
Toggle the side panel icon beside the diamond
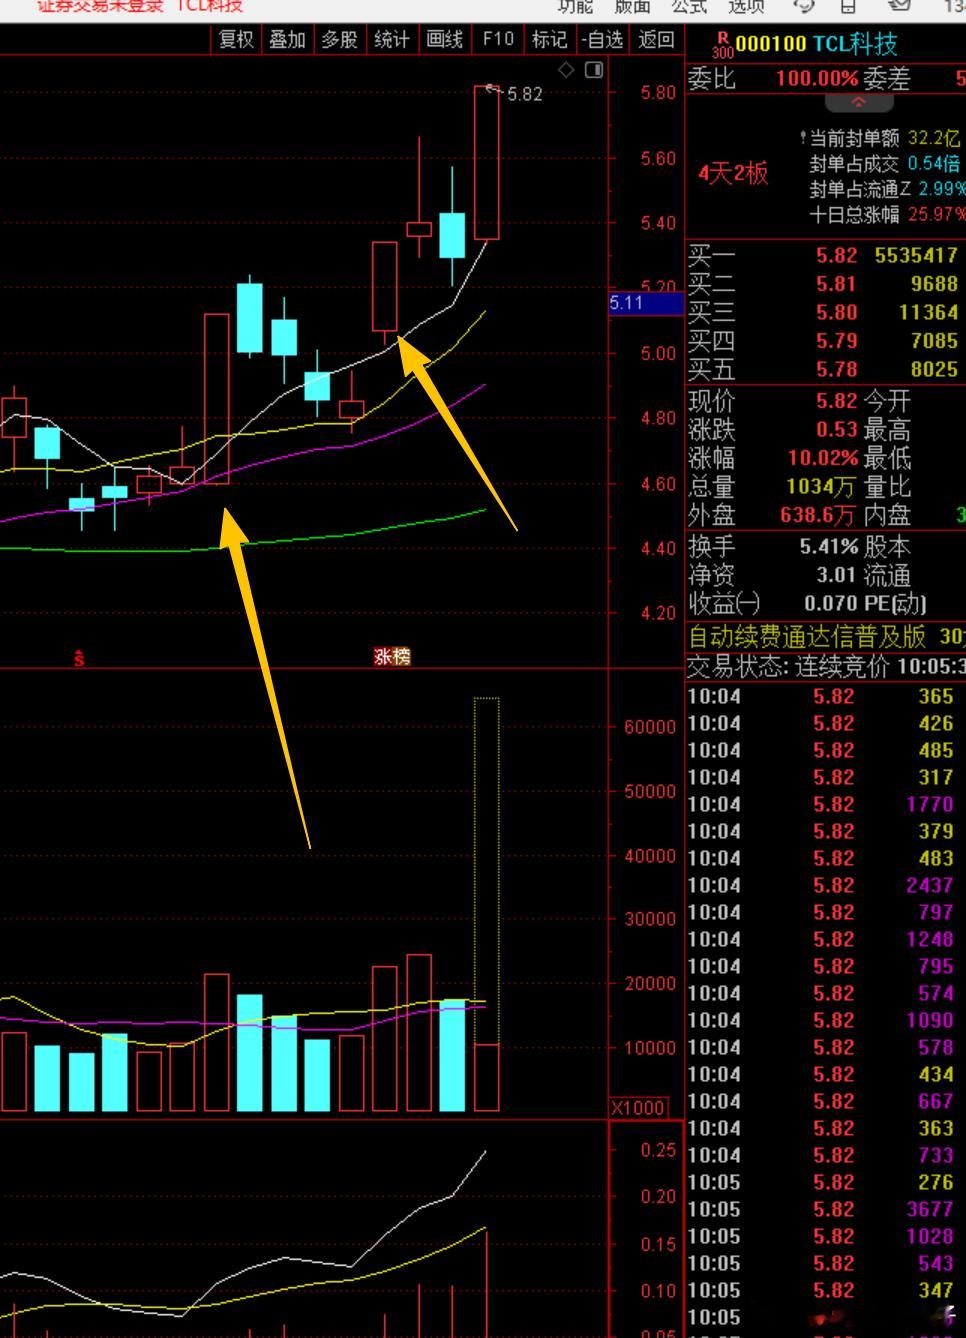pyautogui.click(x=594, y=69)
